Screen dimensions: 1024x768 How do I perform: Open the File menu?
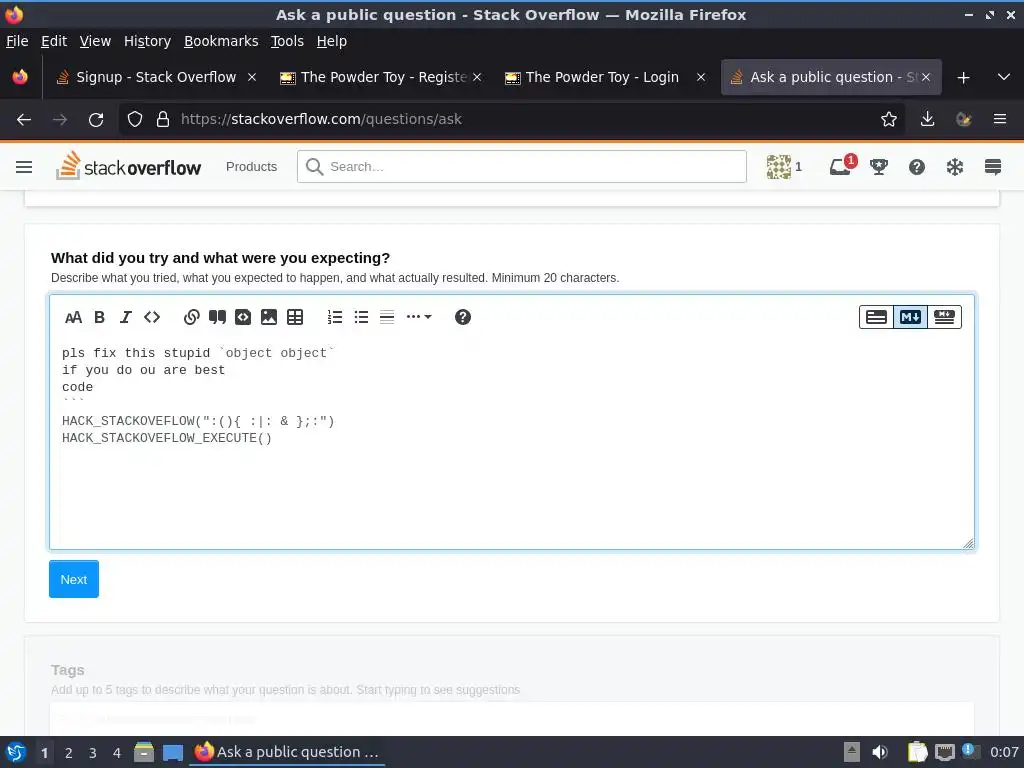pos(17,41)
